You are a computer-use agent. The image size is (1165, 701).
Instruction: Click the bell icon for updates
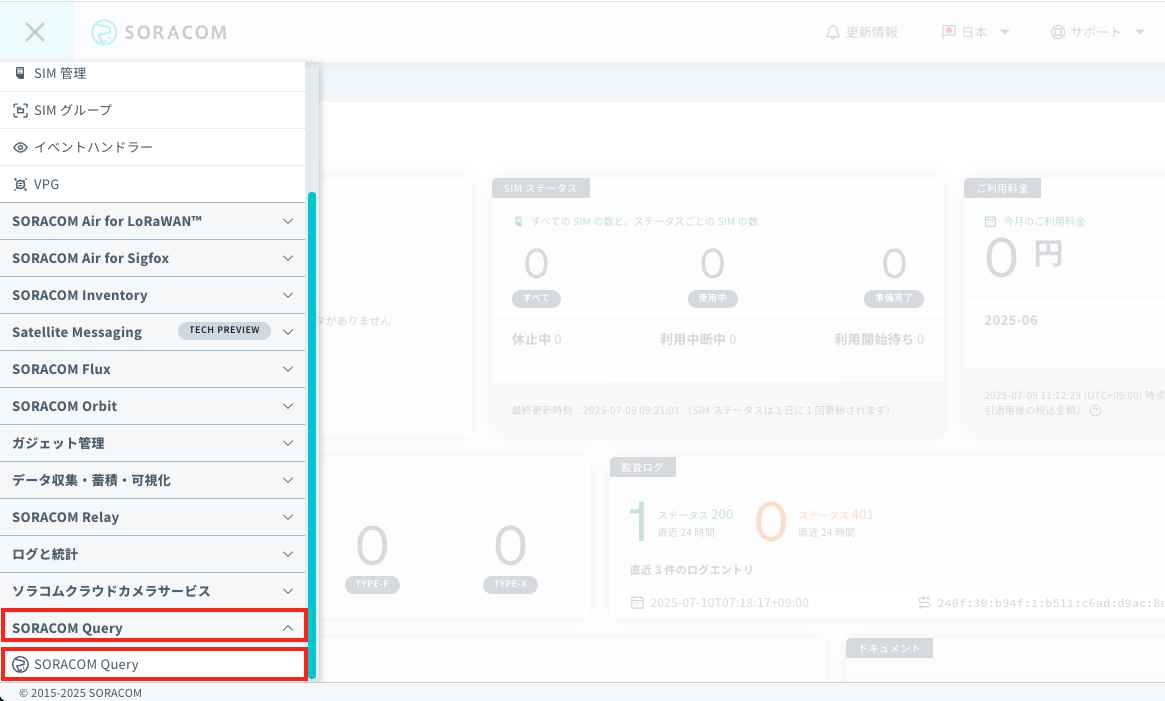pos(833,32)
